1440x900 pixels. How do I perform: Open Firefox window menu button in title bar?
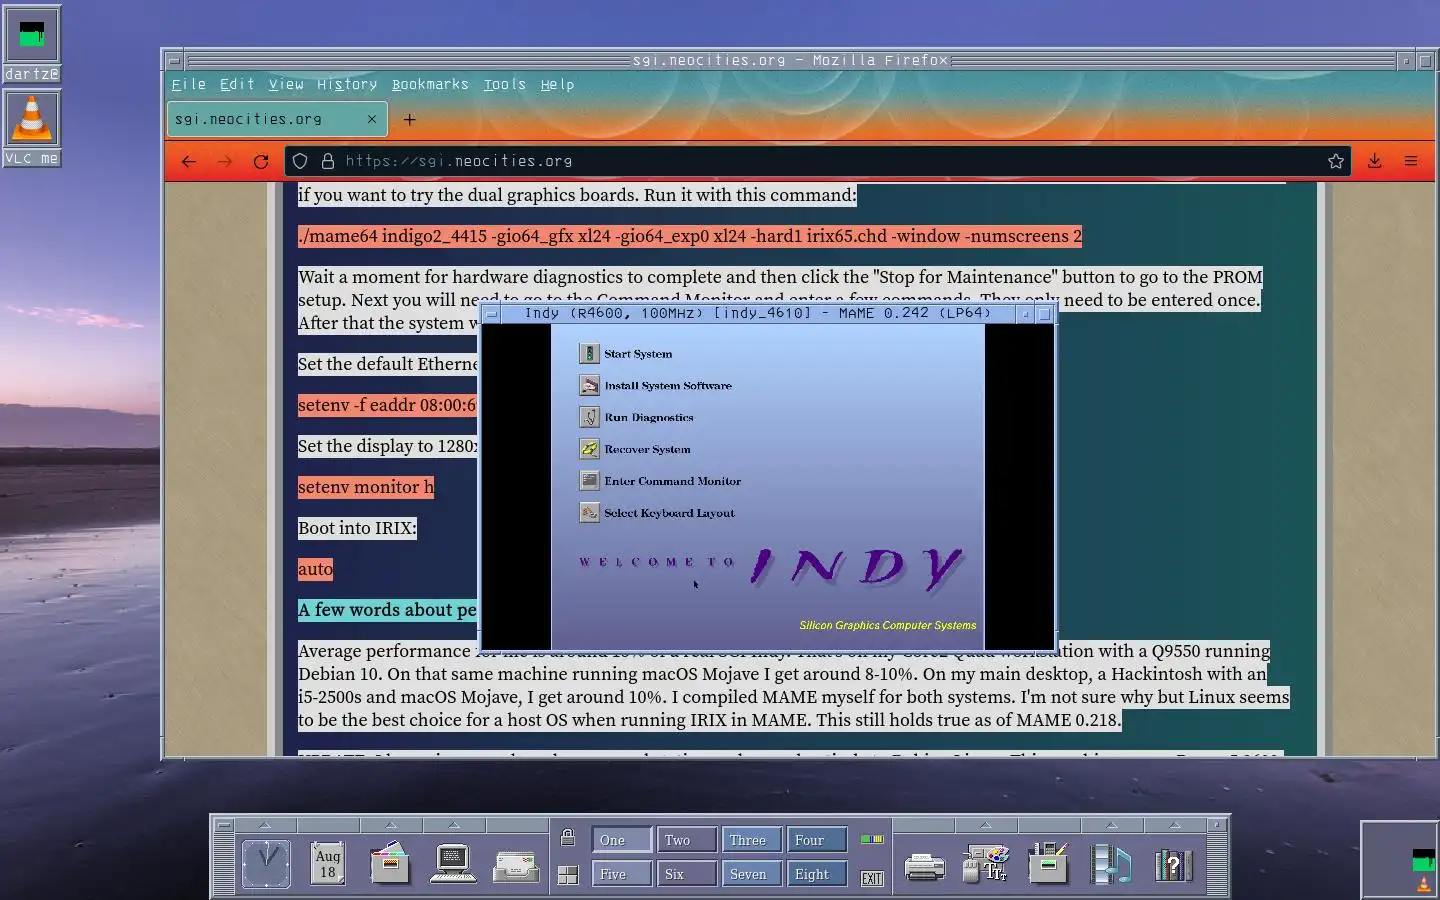pos(174,61)
